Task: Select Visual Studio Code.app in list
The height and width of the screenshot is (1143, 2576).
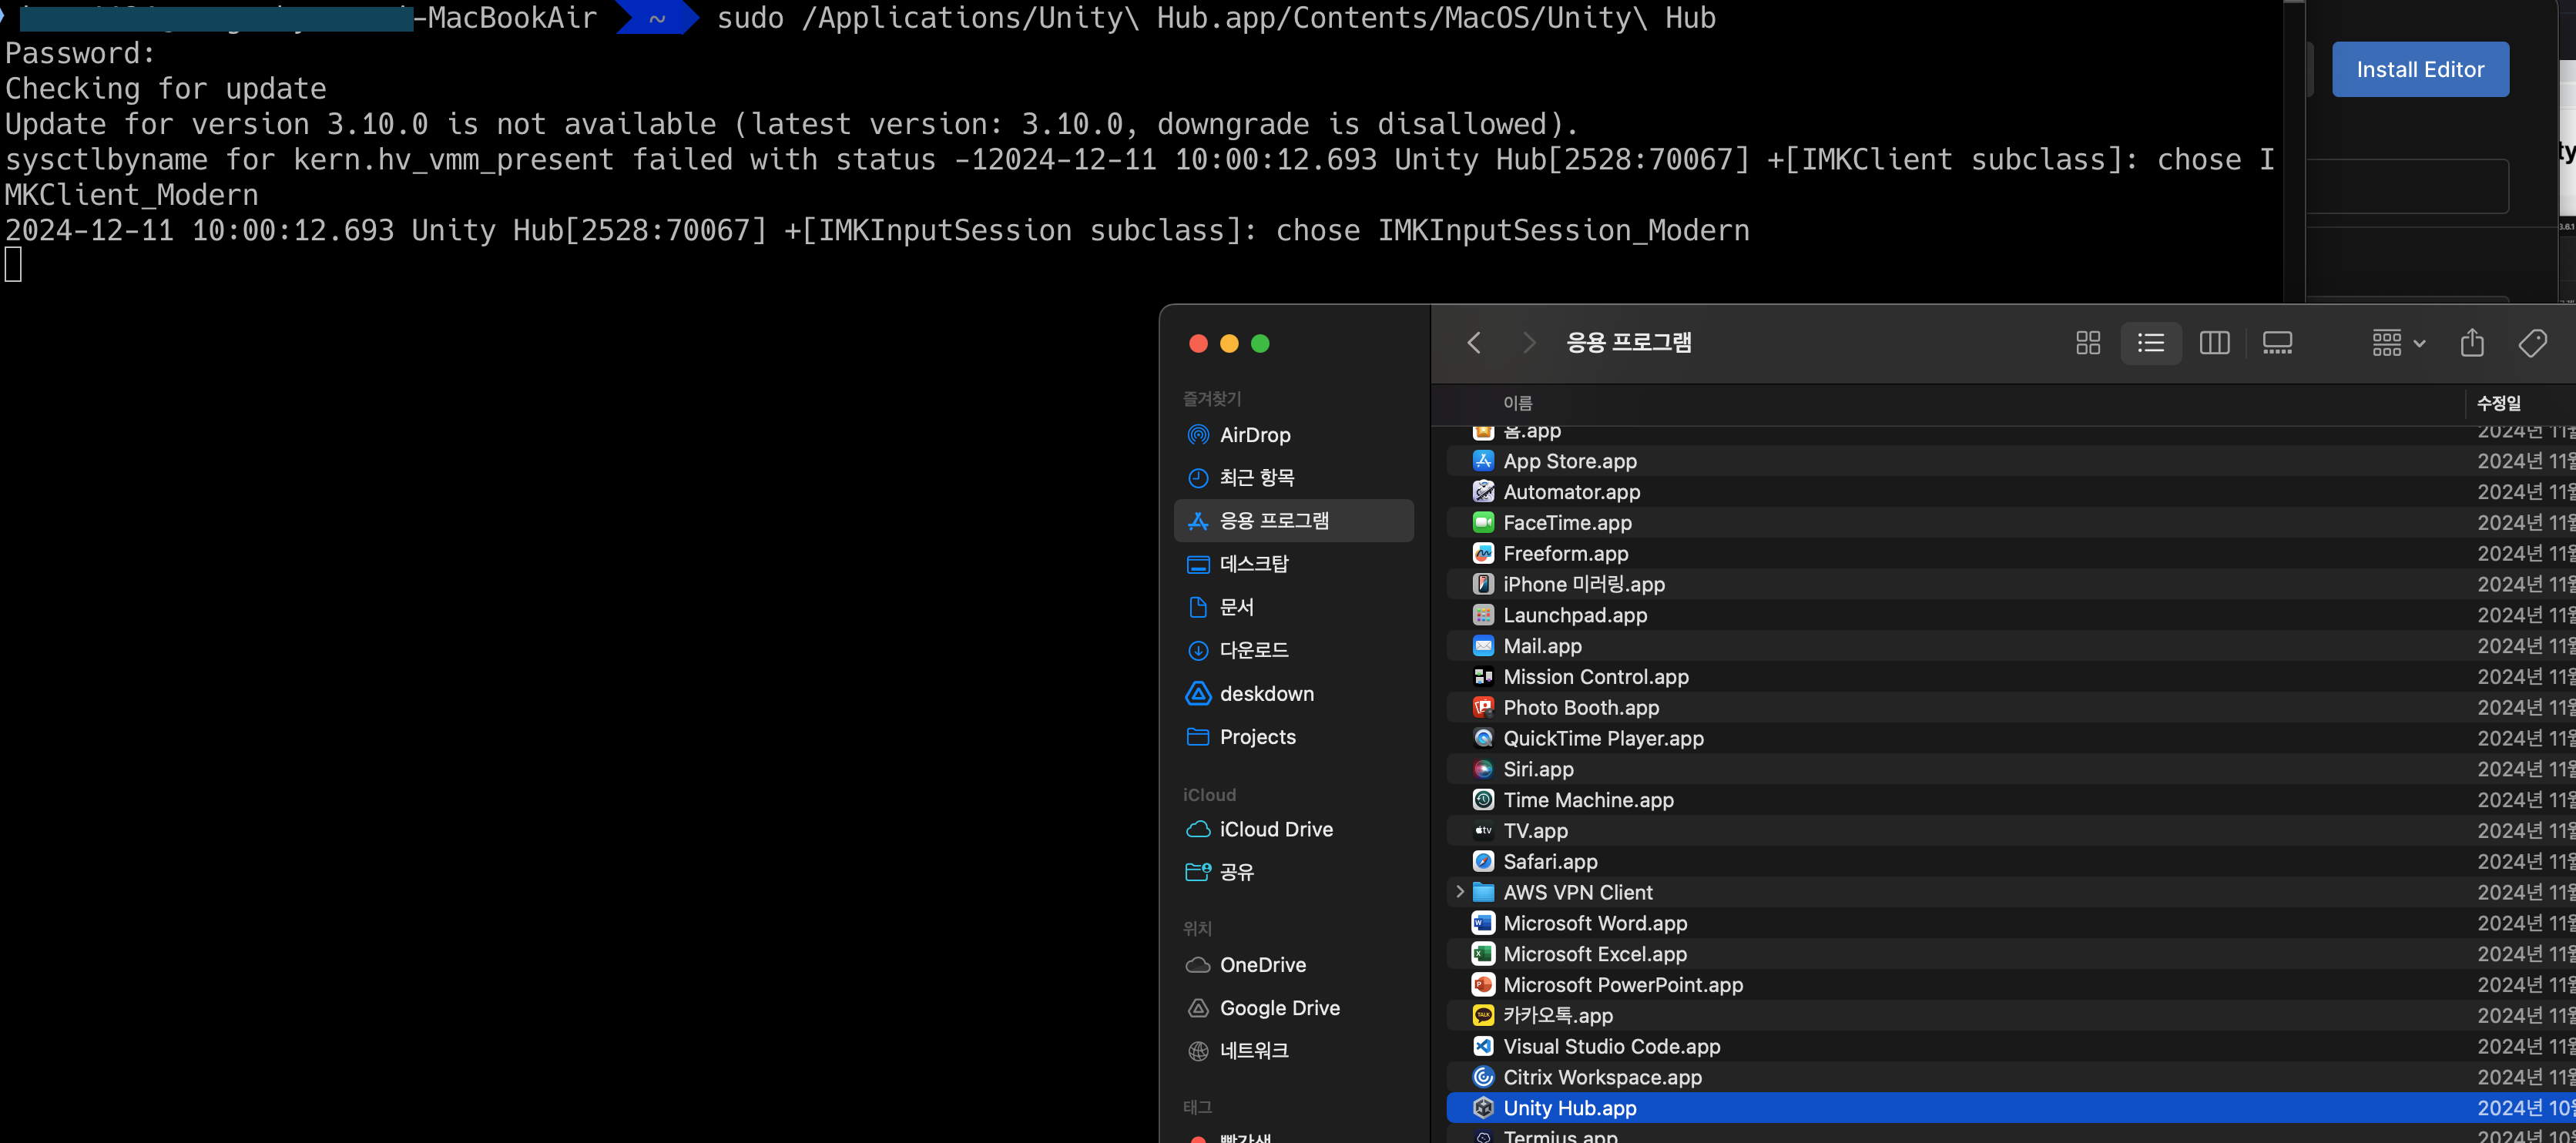Action: click(x=1611, y=1046)
